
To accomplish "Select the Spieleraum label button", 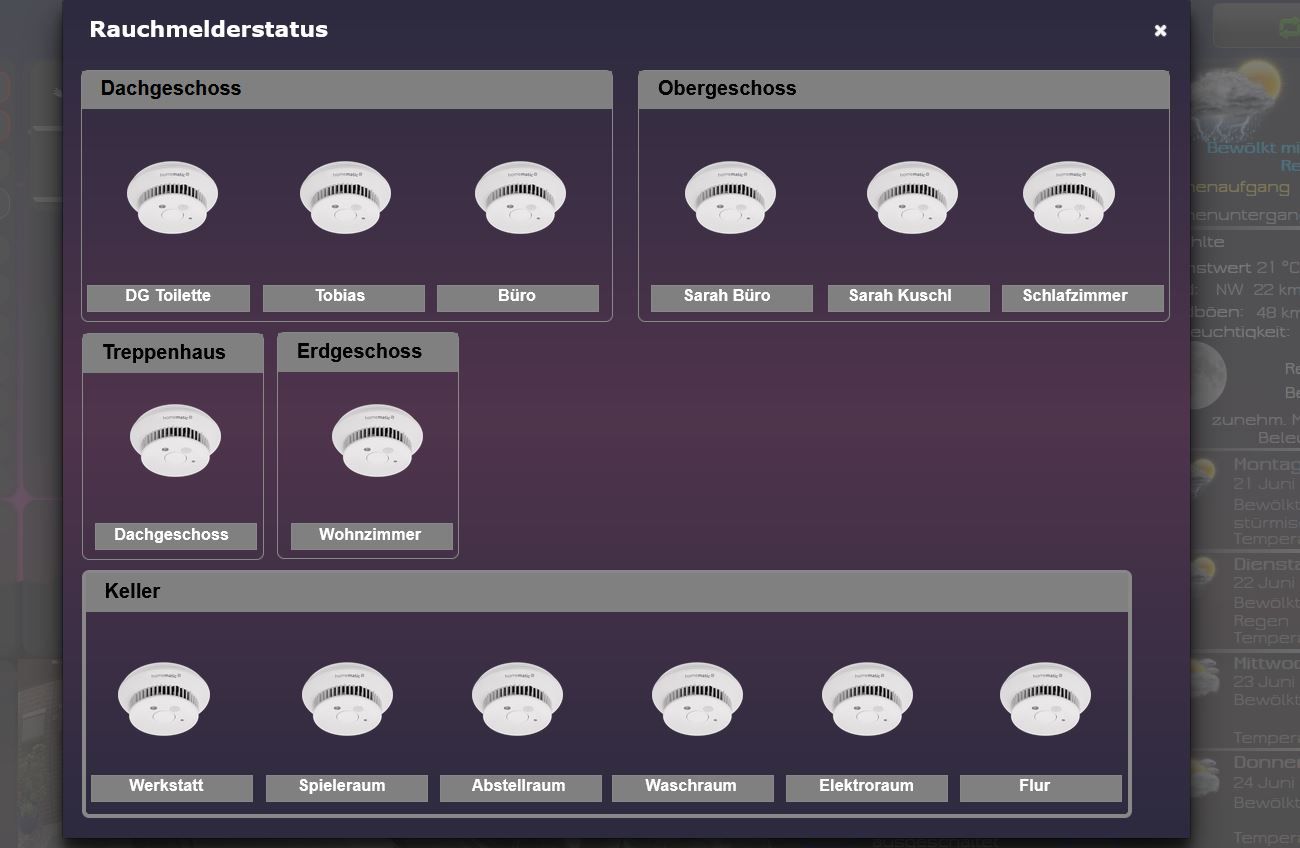I will coord(347,788).
